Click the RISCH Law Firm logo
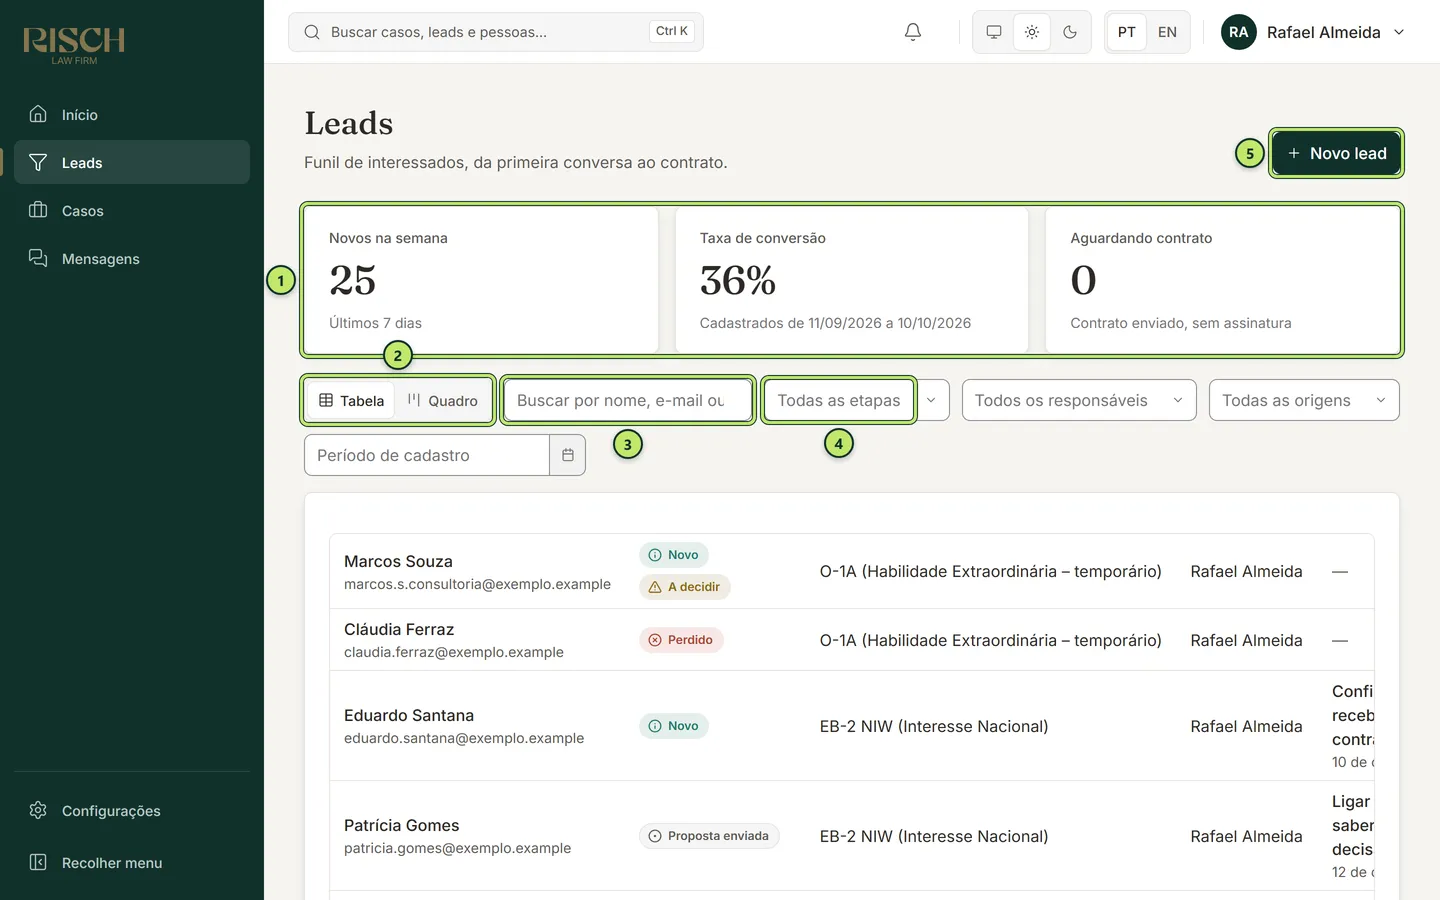 [74, 45]
